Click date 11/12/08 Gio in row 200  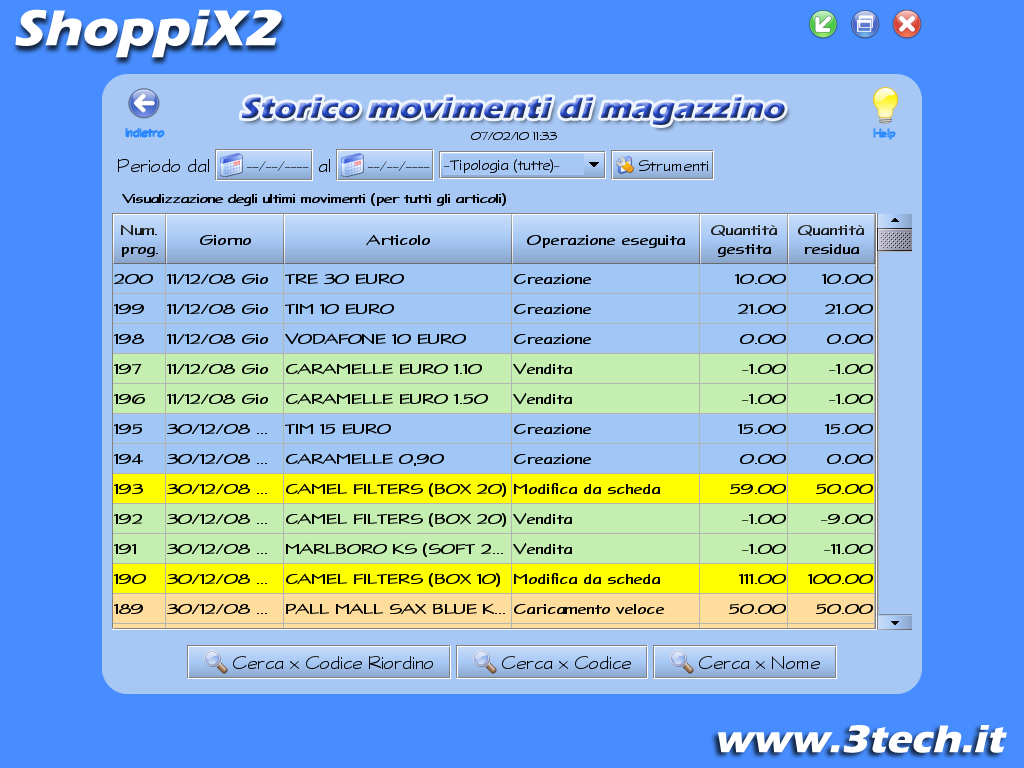click(x=225, y=279)
